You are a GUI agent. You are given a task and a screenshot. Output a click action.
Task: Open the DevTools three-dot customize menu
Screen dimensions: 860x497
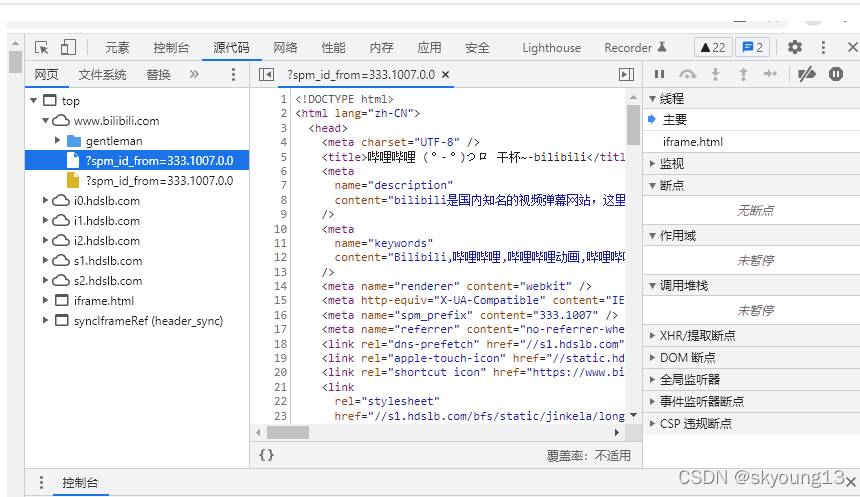click(x=823, y=48)
